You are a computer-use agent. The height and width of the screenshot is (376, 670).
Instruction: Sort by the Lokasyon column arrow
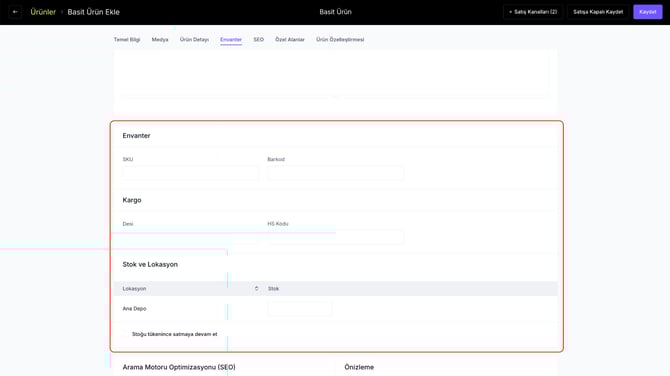point(256,288)
